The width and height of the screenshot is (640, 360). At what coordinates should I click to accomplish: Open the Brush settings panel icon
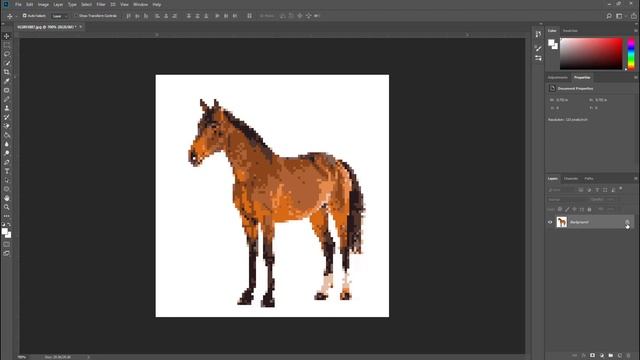538,49
